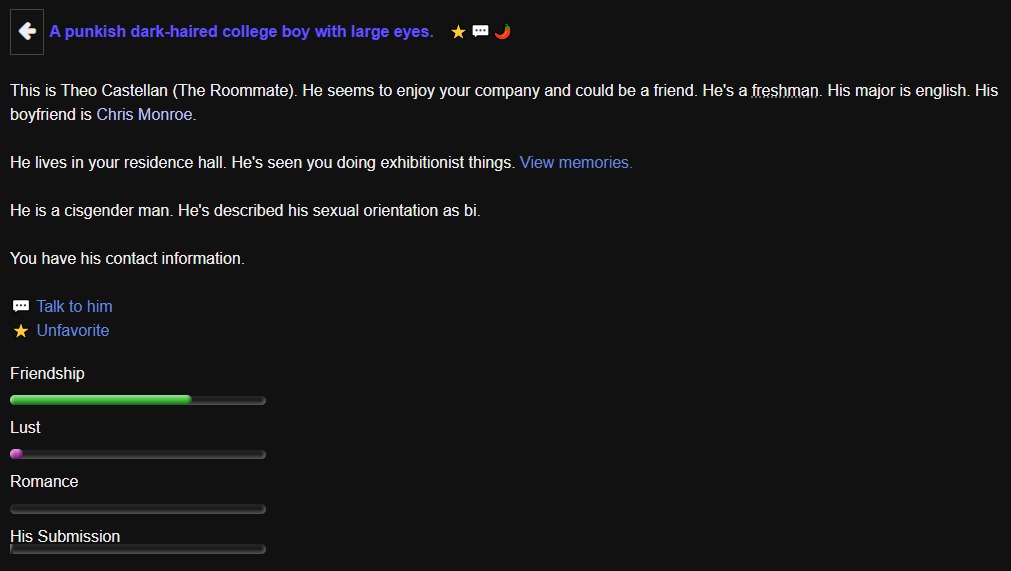
Task: Open the punkish dark-haired college boy title link
Action: [241, 32]
